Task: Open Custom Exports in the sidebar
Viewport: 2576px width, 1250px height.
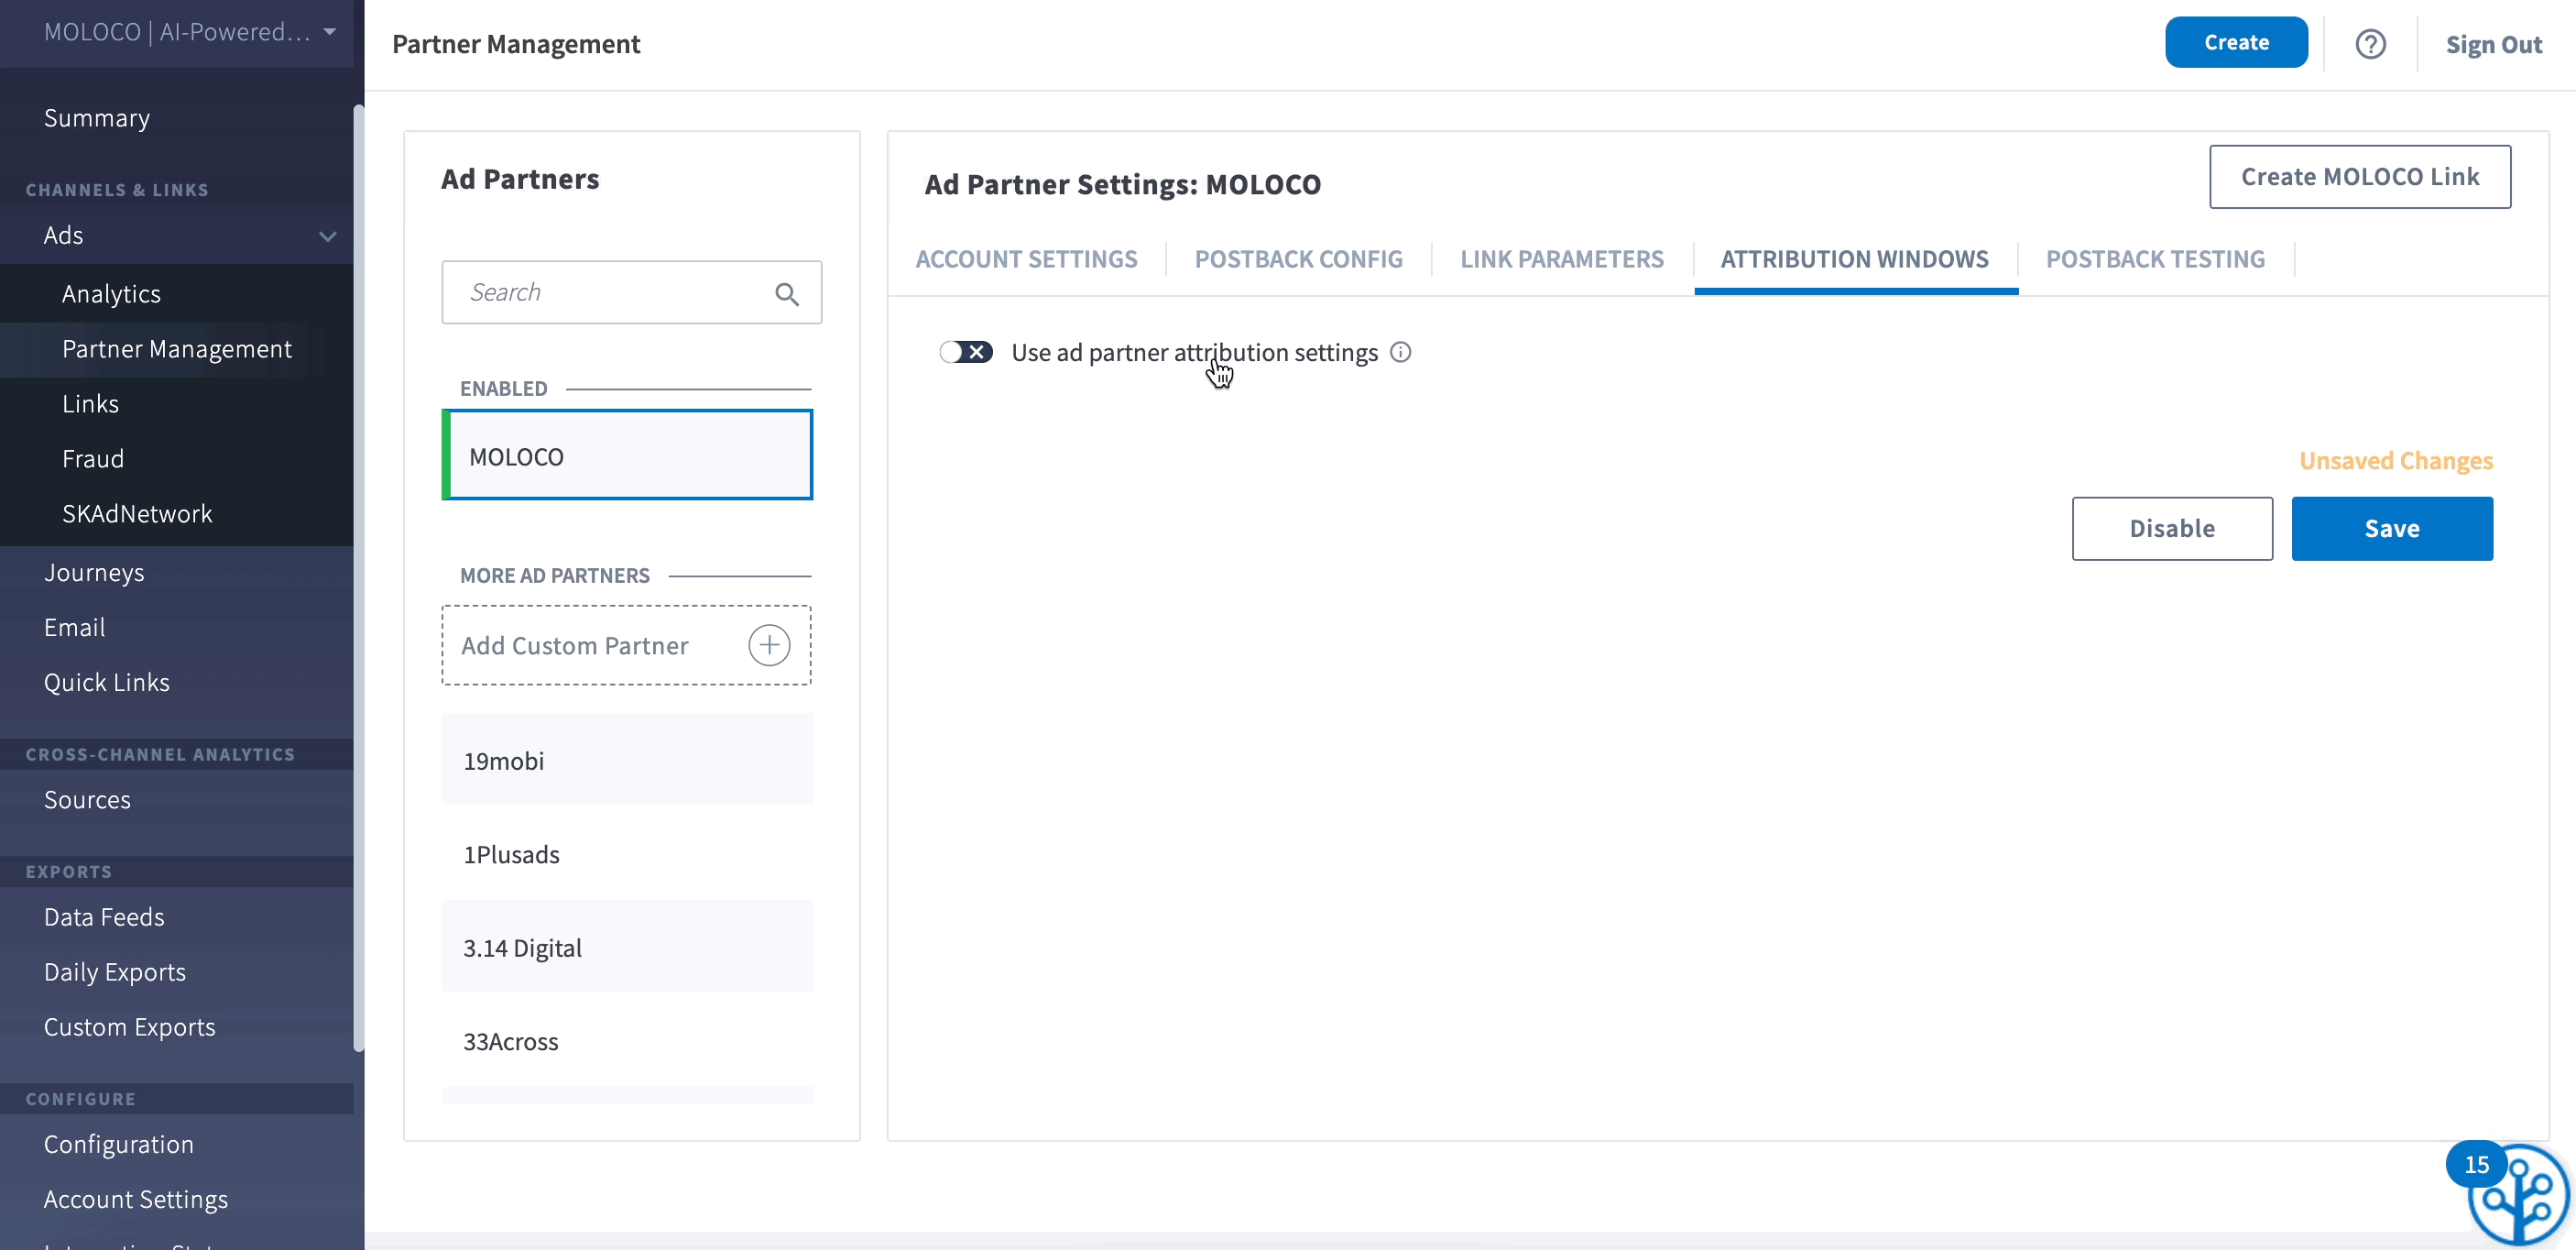Action: [130, 1028]
